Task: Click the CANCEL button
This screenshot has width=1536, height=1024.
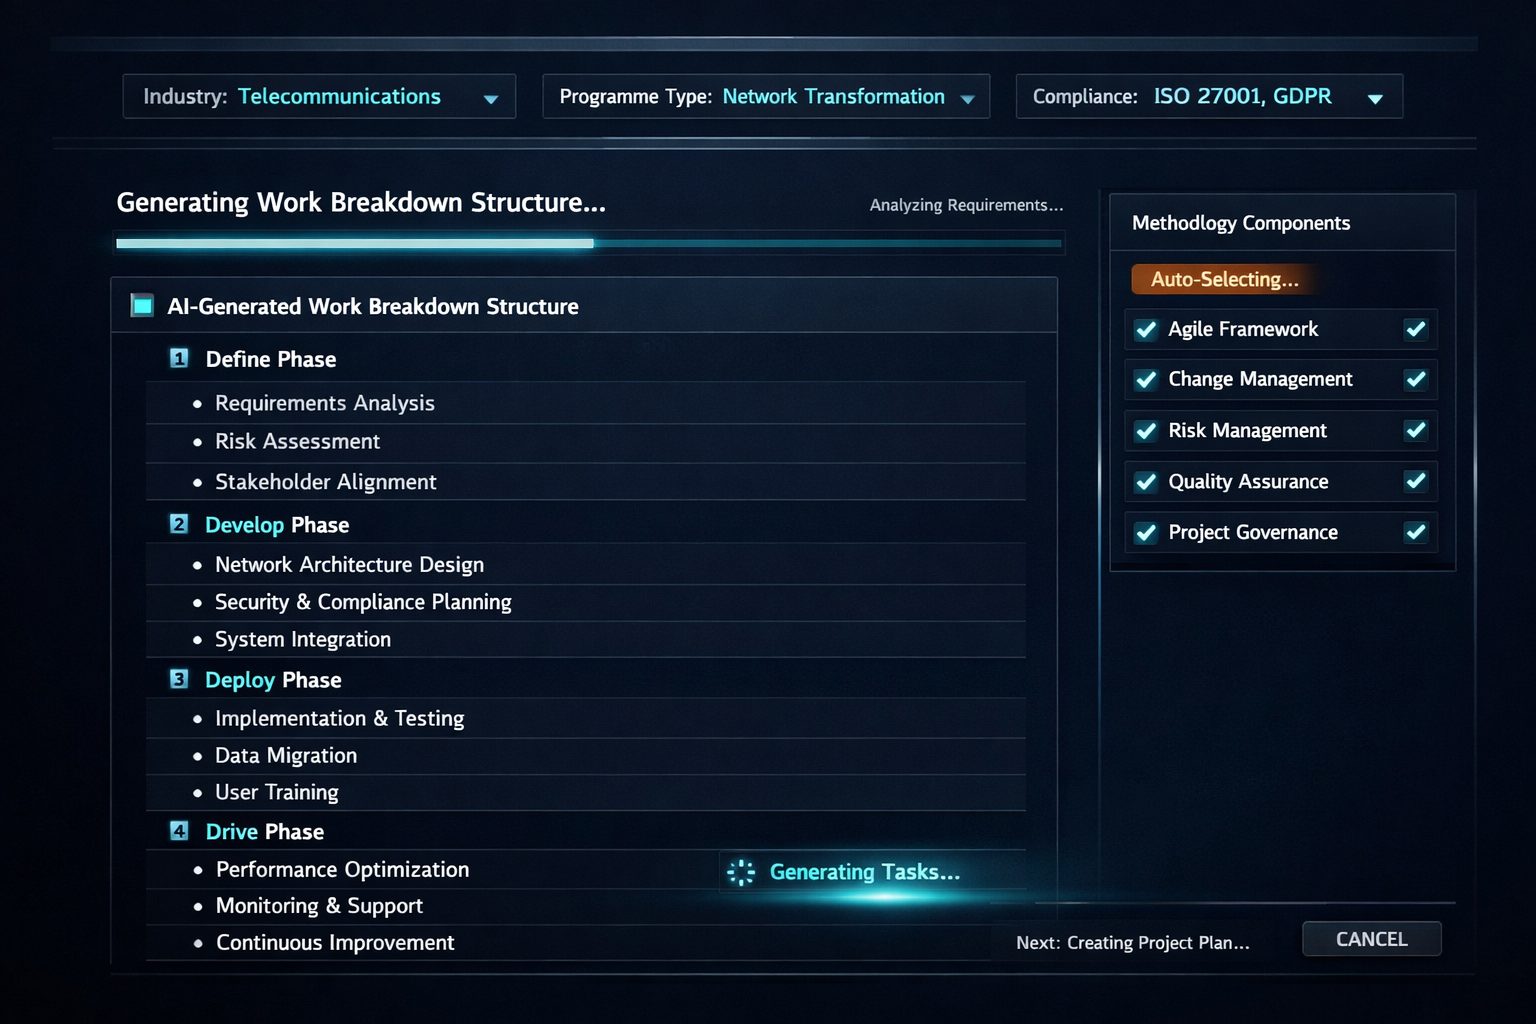Action: tap(1372, 939)
